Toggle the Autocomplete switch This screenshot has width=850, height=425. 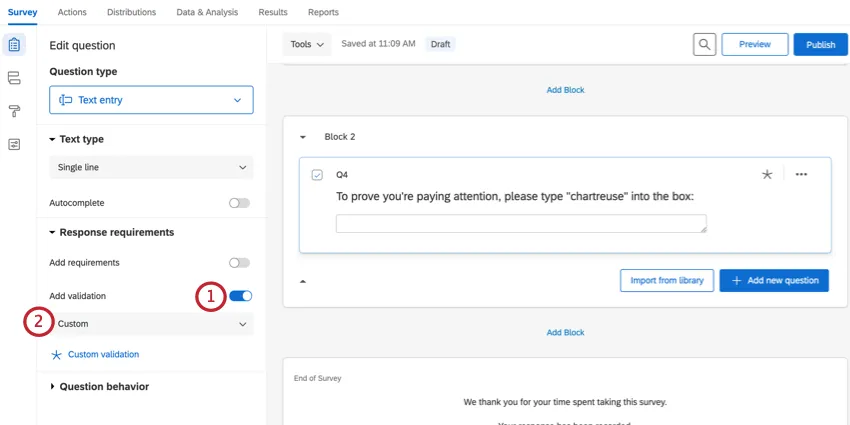pos(239,203)
